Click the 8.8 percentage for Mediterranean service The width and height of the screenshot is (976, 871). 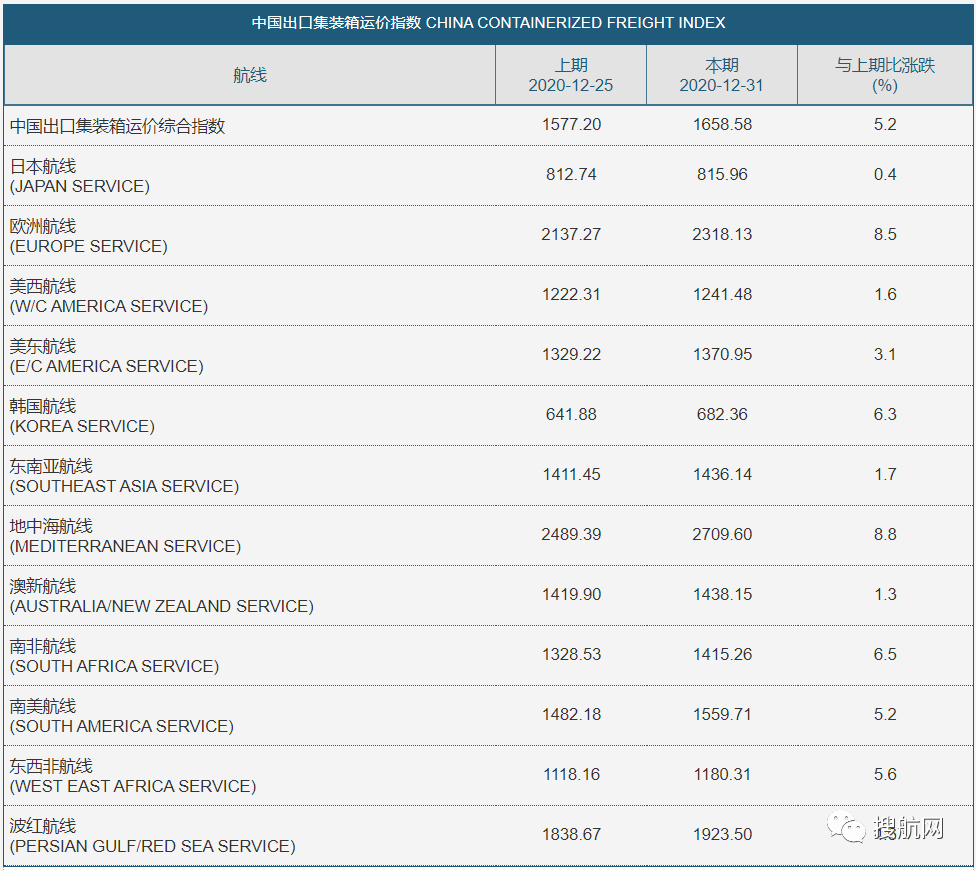884,534
